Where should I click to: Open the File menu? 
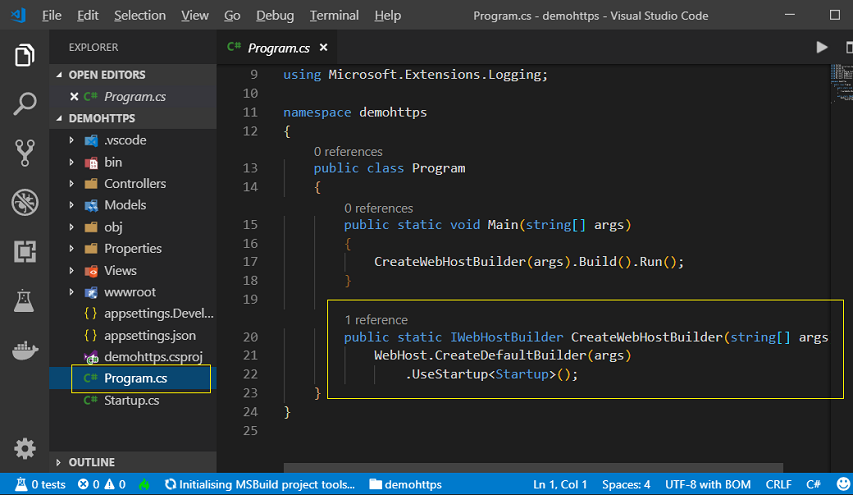tap(52, 15)
